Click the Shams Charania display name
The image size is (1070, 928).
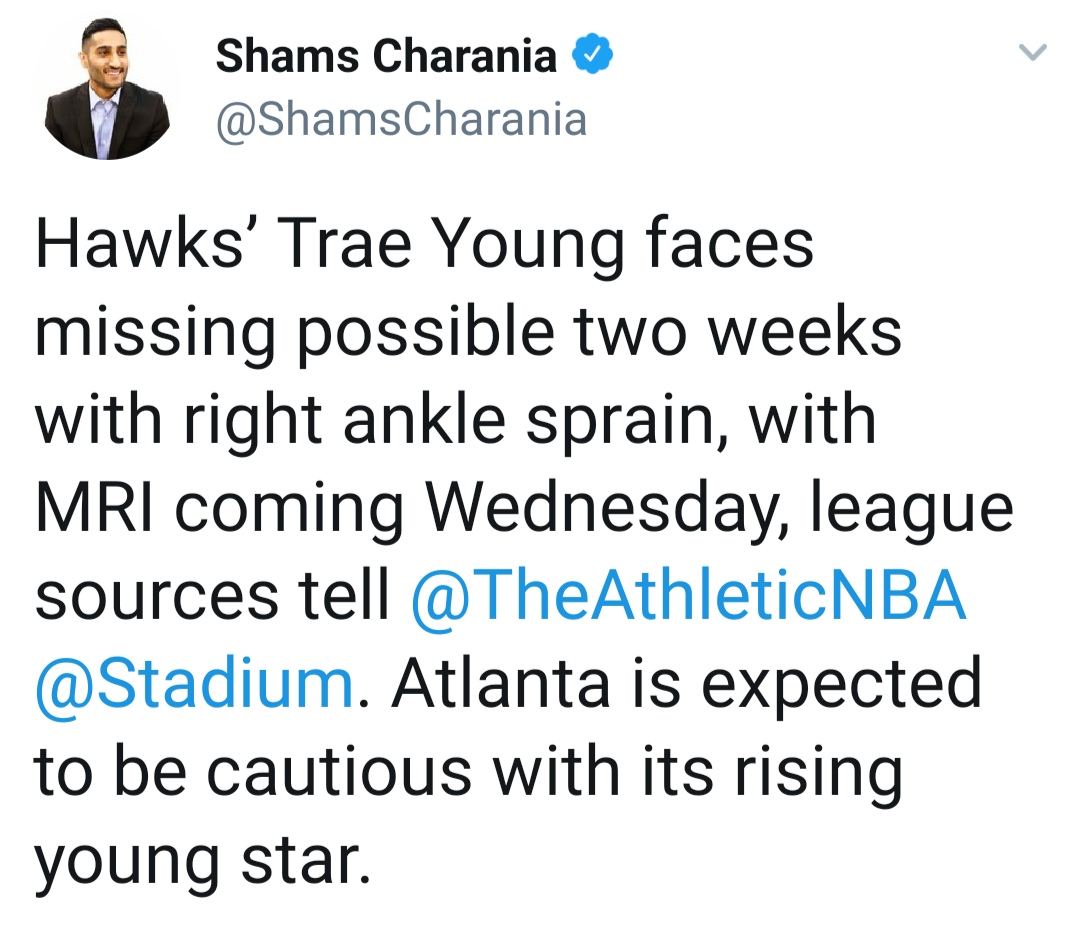(386, 56)
